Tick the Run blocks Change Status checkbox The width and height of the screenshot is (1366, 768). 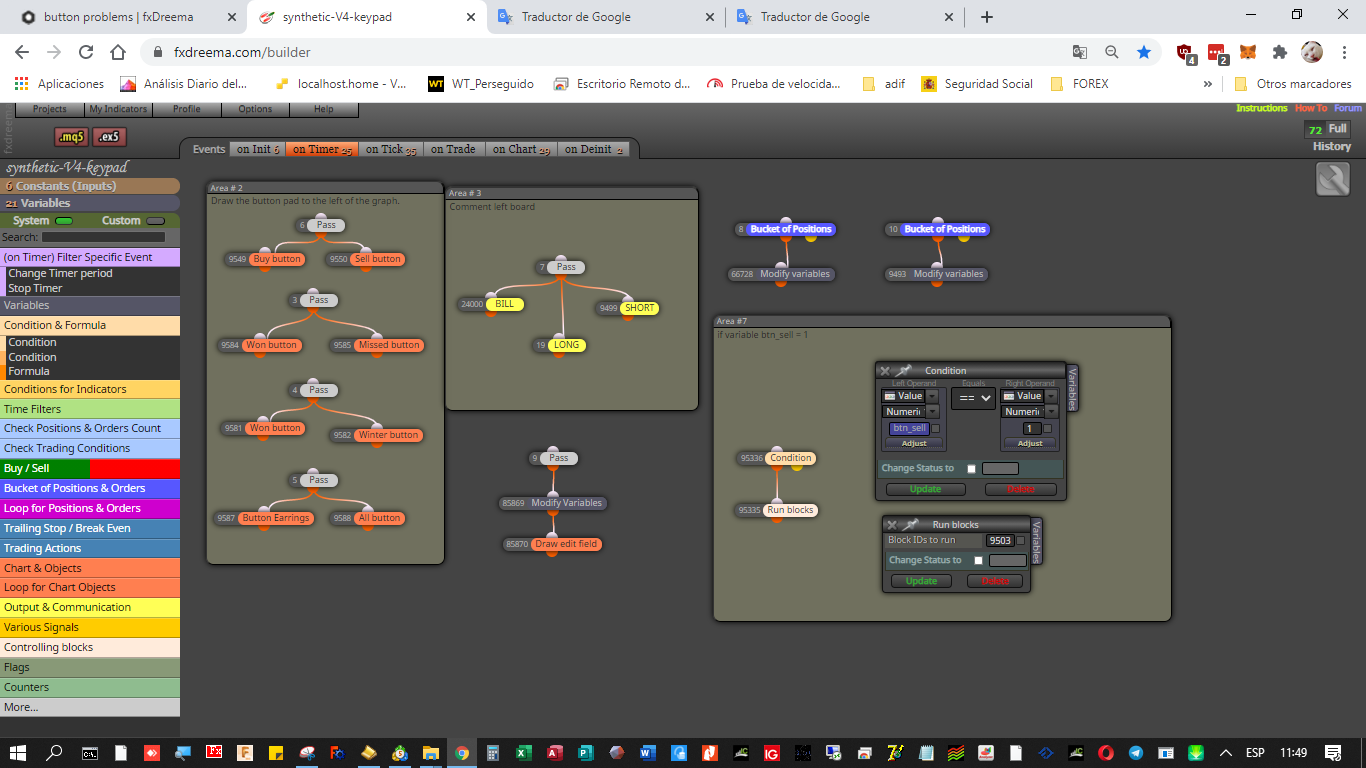pyautogui.click(x=978, y=561)
